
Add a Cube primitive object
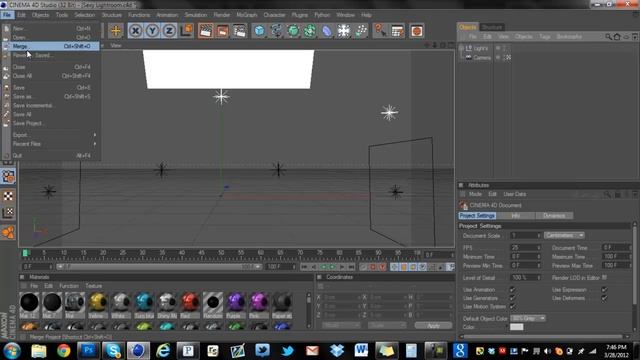[259, 31]
